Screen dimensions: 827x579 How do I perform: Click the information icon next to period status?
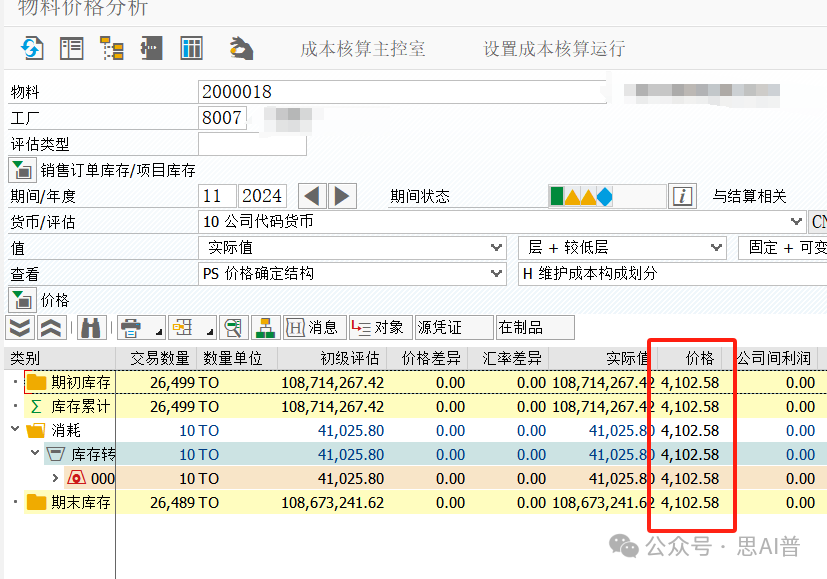pyautogui.click(x=682, y=196)
